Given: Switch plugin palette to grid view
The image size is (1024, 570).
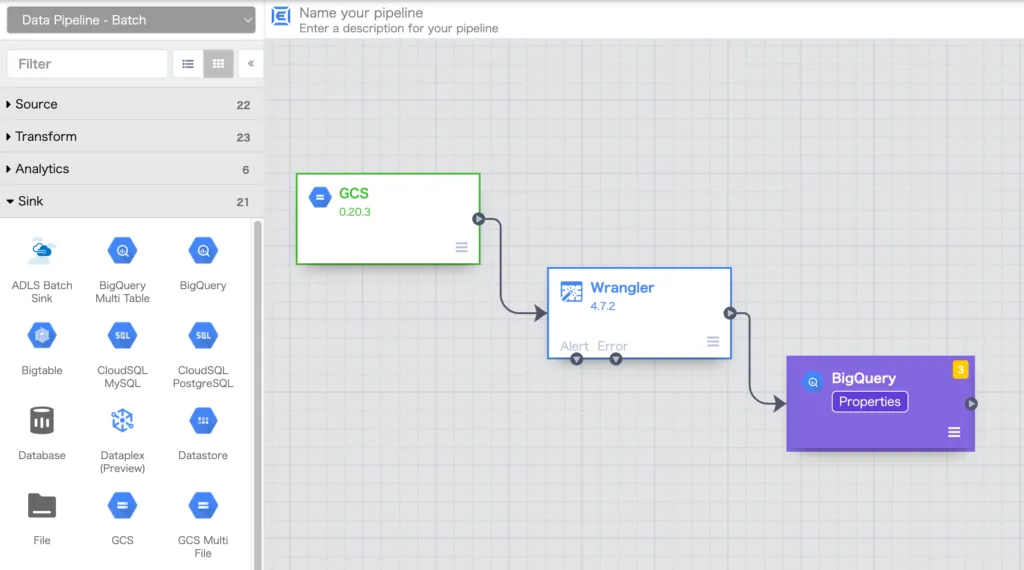Looking at the screenshot, I should pyautogui.click(x=218, y=64).
